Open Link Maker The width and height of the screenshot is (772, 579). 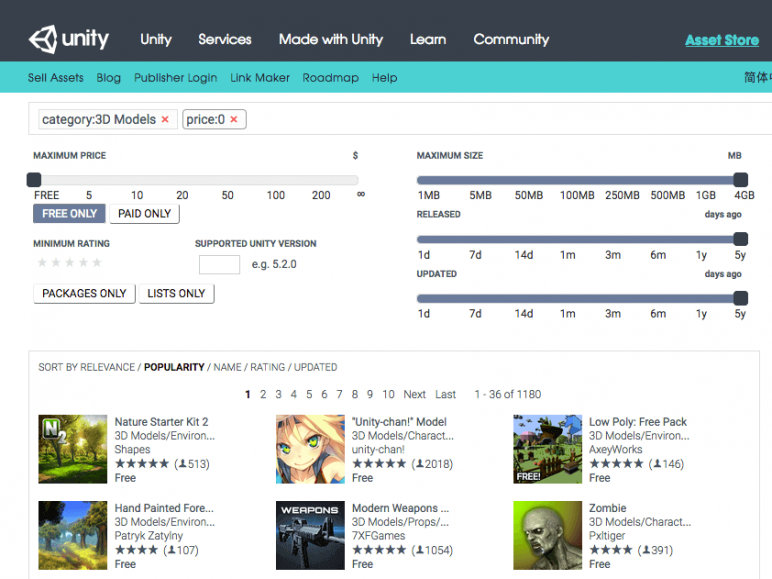(x=260, y=78)
